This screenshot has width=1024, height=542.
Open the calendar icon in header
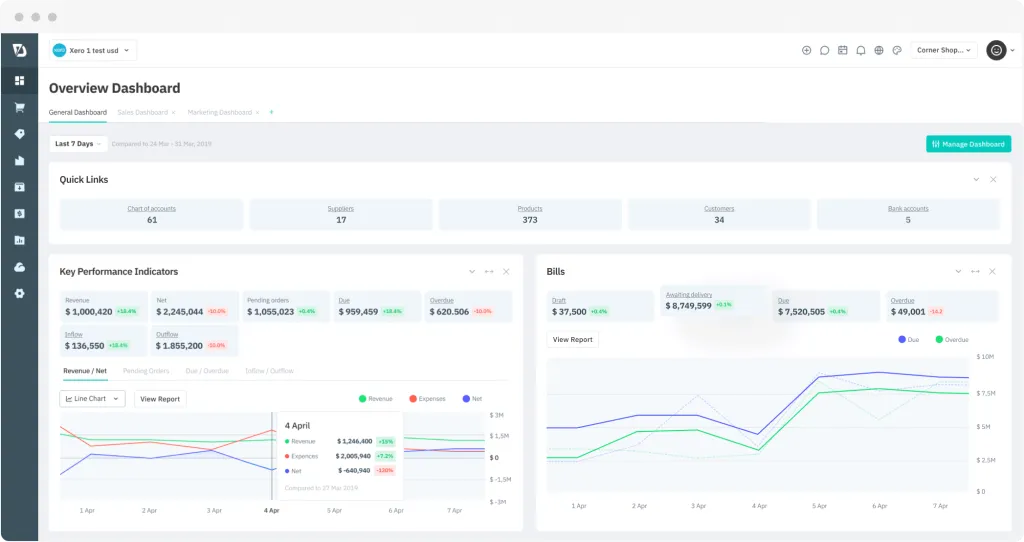tap(843, 50)
